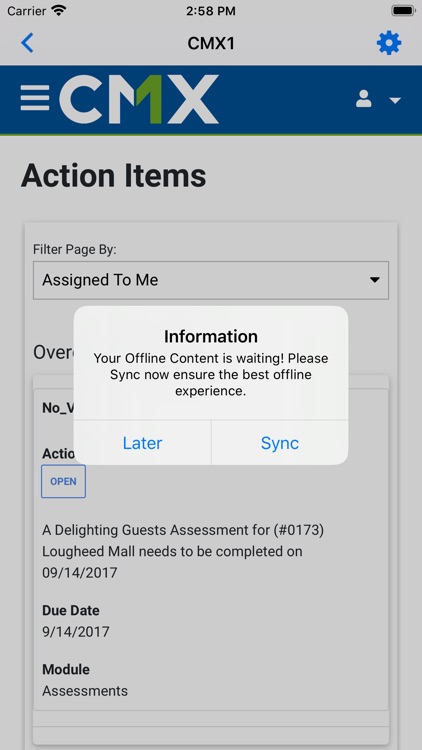Click the CMX1 title in the navigation bar
Viewport: 422px width, 750px height.
tap(211, 44)
